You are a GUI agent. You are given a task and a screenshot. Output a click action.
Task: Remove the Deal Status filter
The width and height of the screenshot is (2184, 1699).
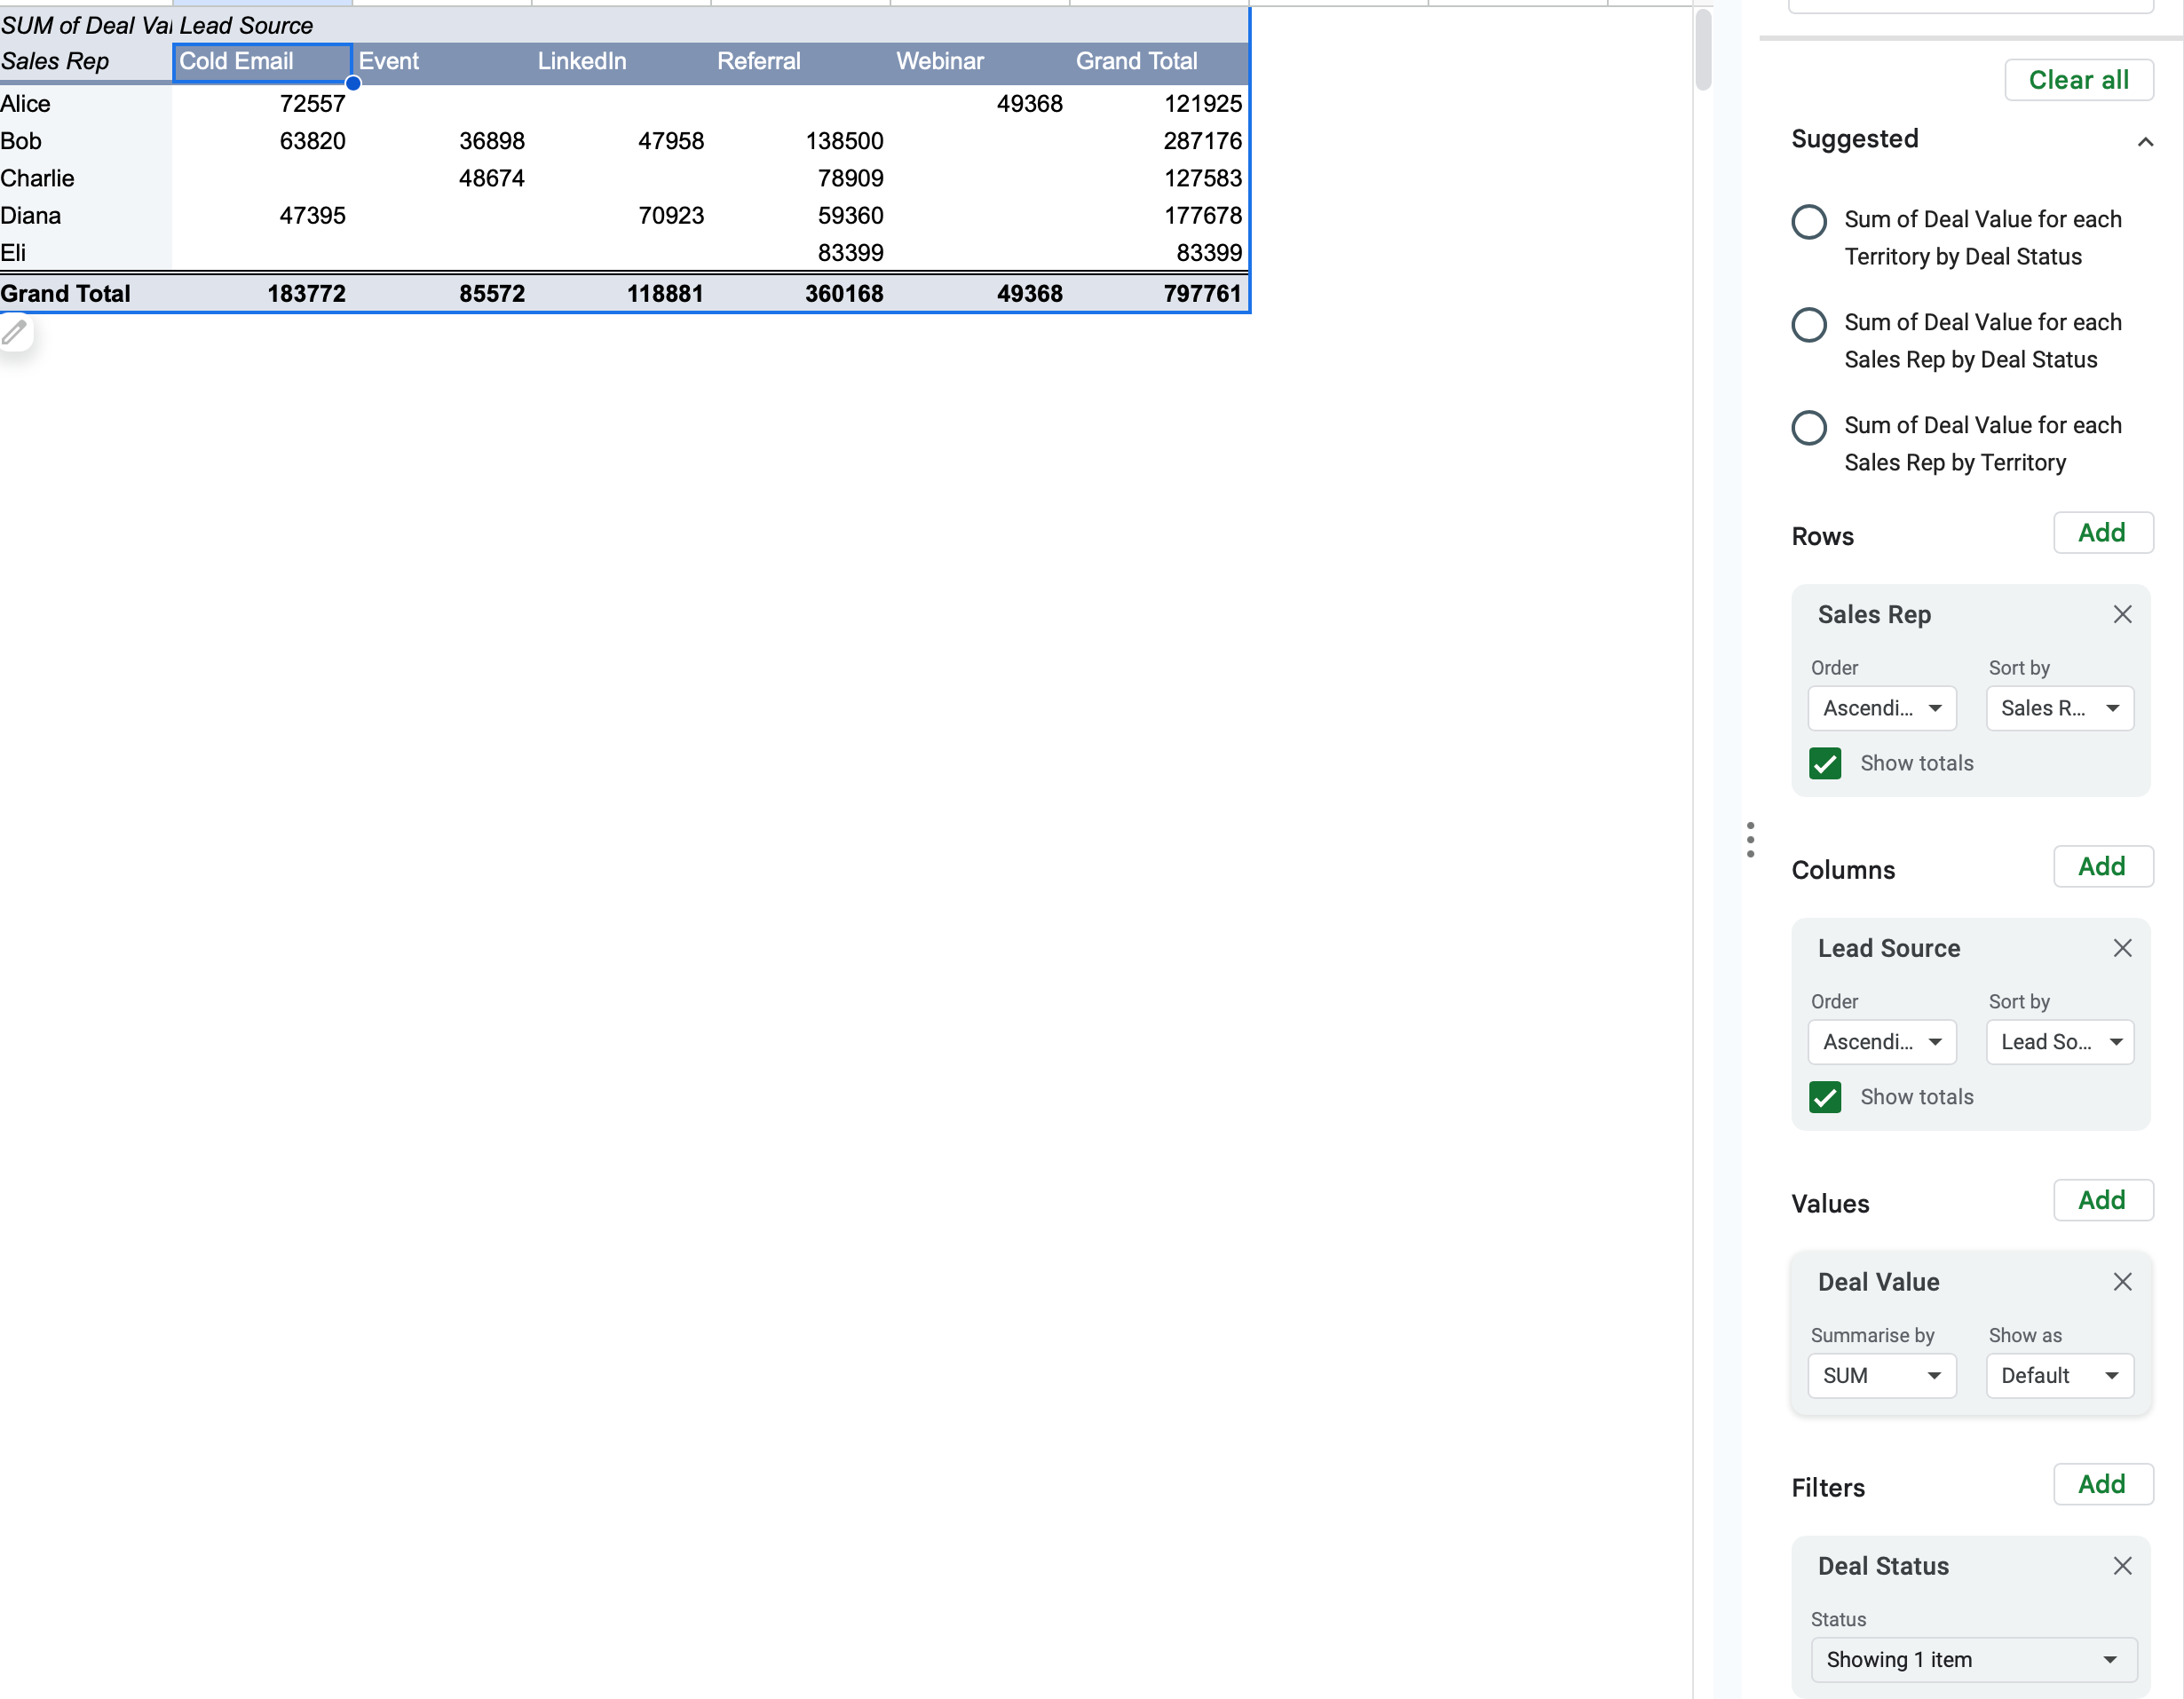click(2122, 1566)
